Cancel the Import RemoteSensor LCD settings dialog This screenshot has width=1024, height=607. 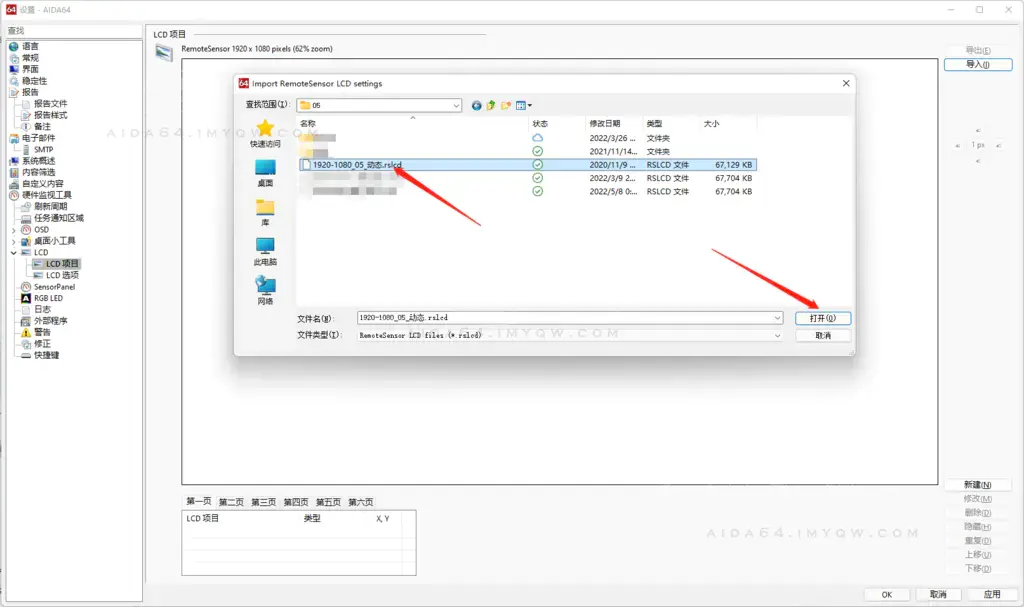(823, 336)
